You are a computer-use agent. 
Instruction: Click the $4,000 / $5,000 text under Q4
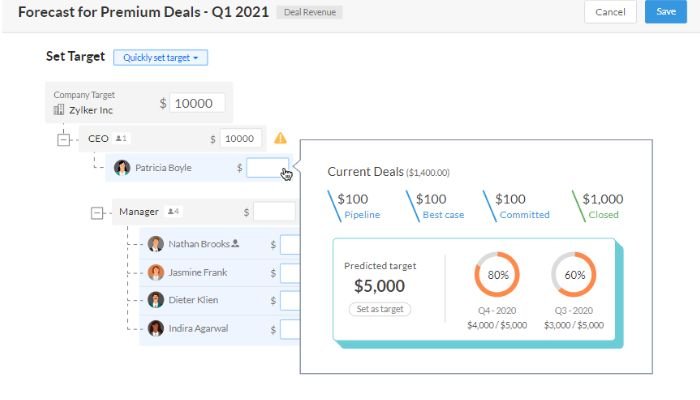coord(497,325)
